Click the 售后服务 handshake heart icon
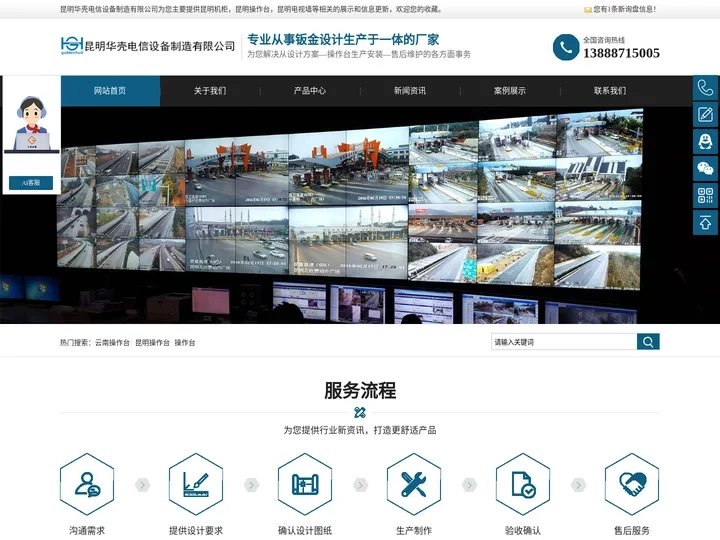This screenshot has height=540, width=720. (632, 484)
